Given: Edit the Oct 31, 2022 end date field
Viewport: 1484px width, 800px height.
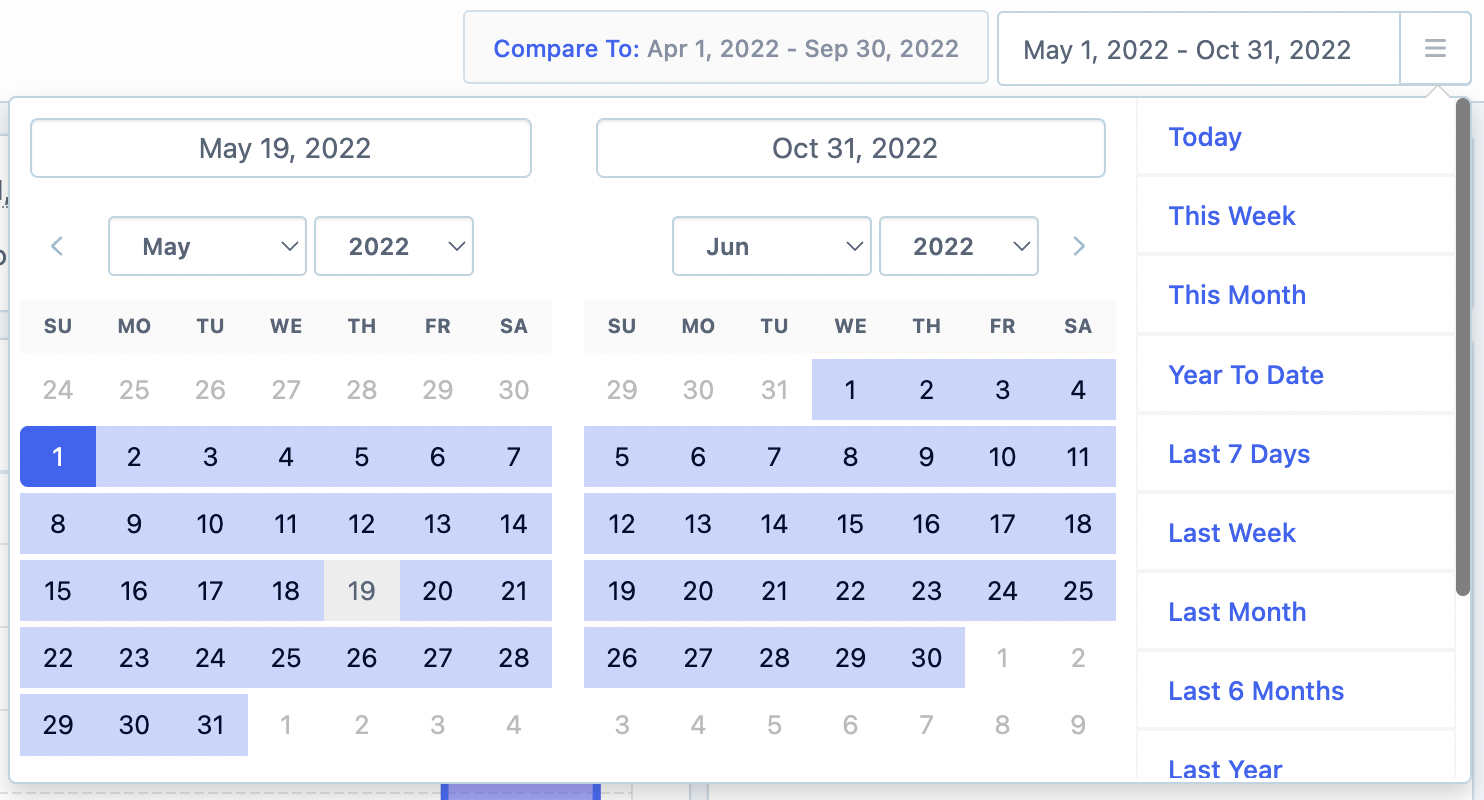Looking at the screenshot, I should coord(850,148).
